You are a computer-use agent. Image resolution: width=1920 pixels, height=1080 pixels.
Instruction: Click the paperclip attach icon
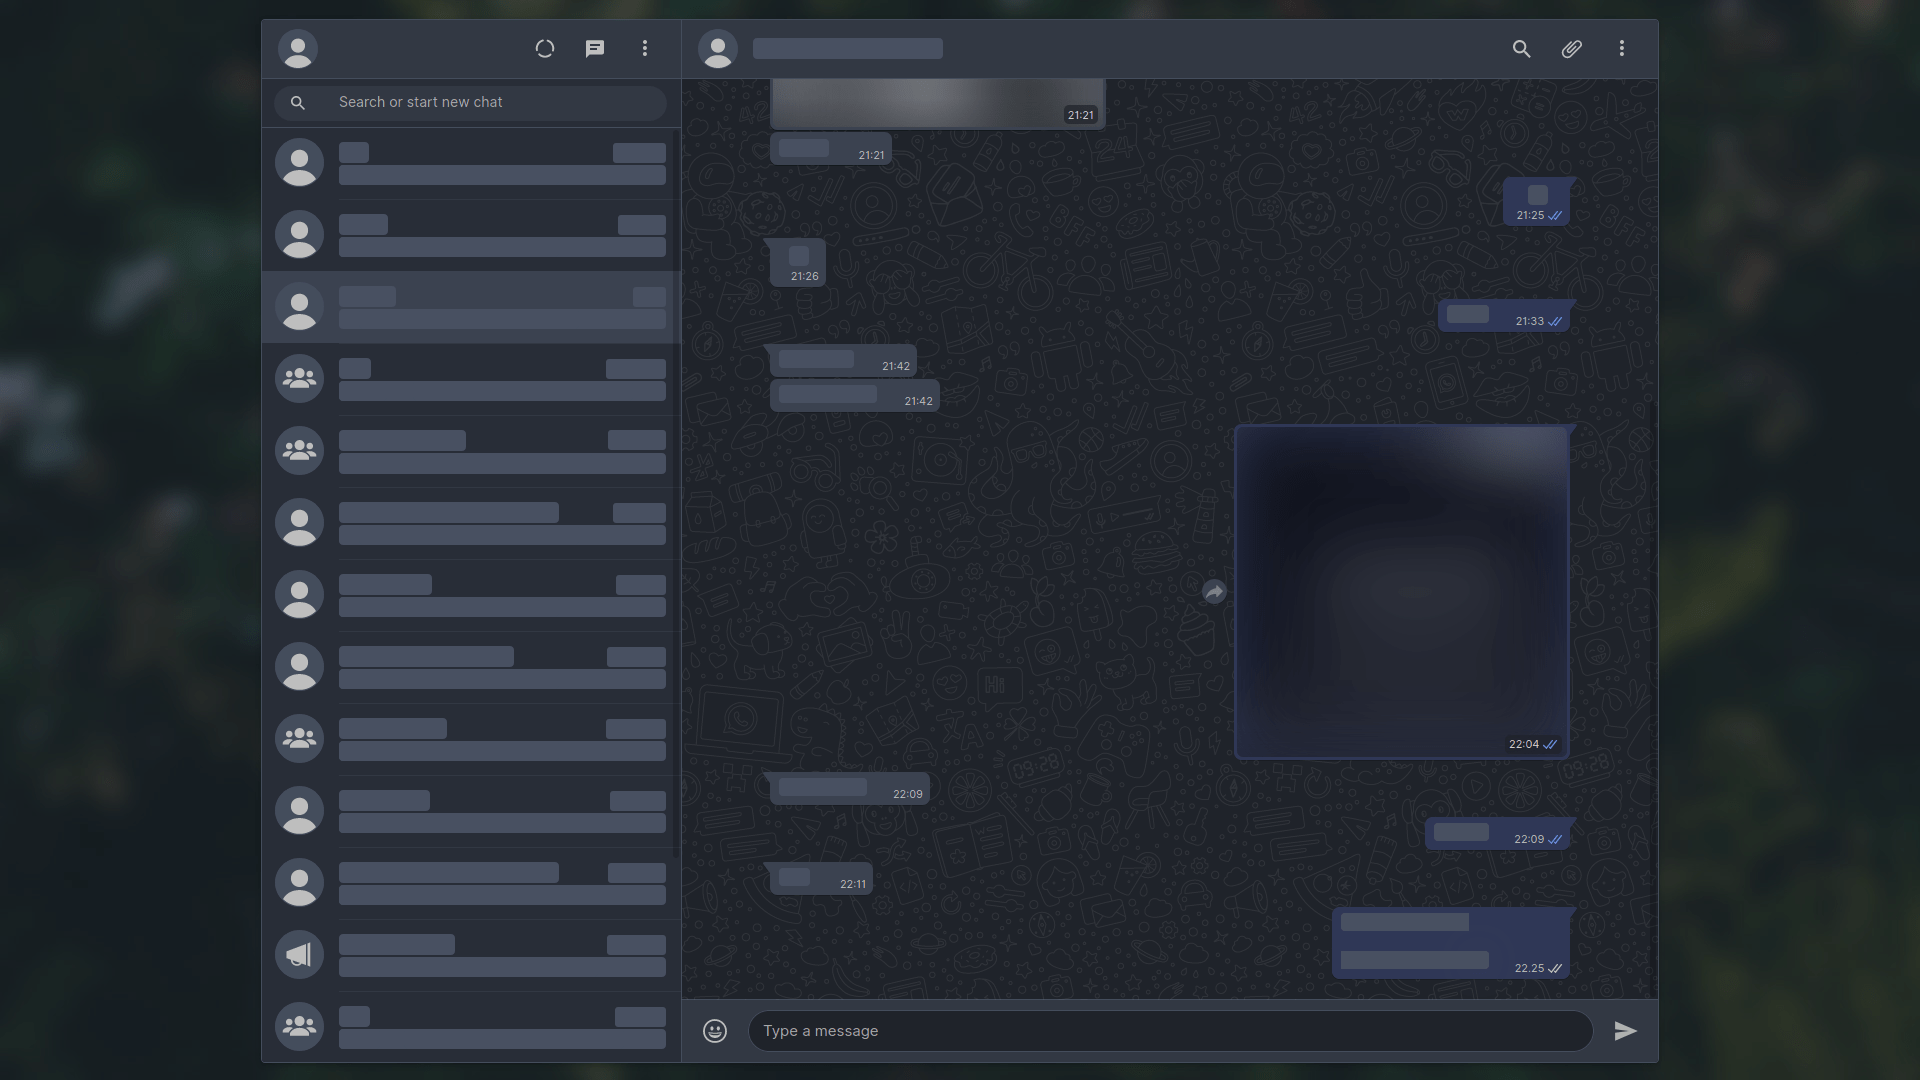(1571, 49)
